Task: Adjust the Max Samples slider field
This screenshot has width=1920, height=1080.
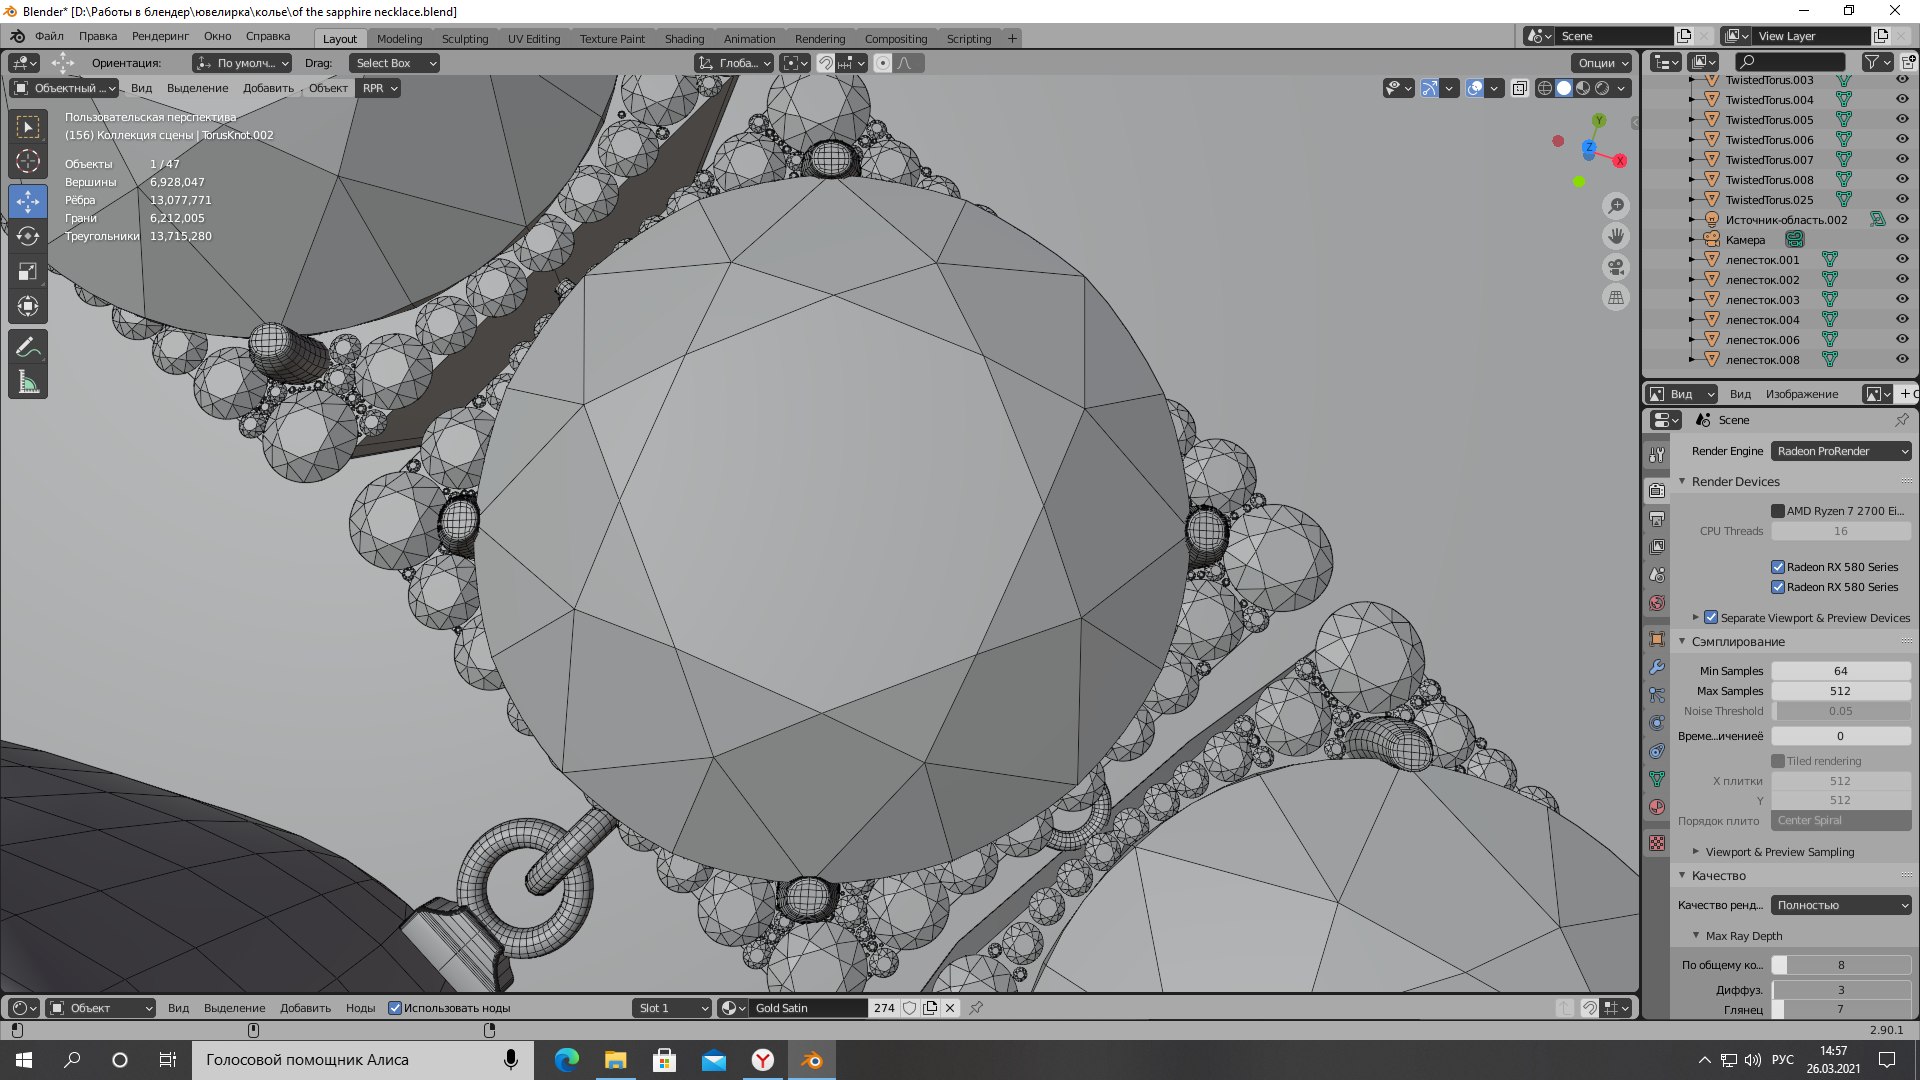Action: [x=1840, y=691]
